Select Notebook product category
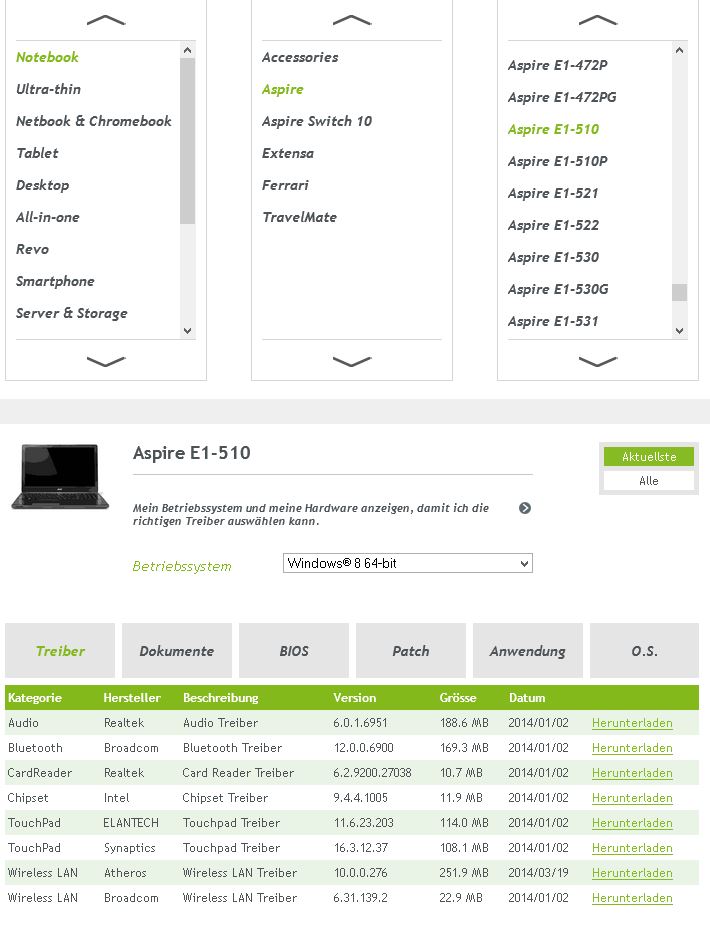This screenshot has height=926, width=710. (x=47, y=57)
